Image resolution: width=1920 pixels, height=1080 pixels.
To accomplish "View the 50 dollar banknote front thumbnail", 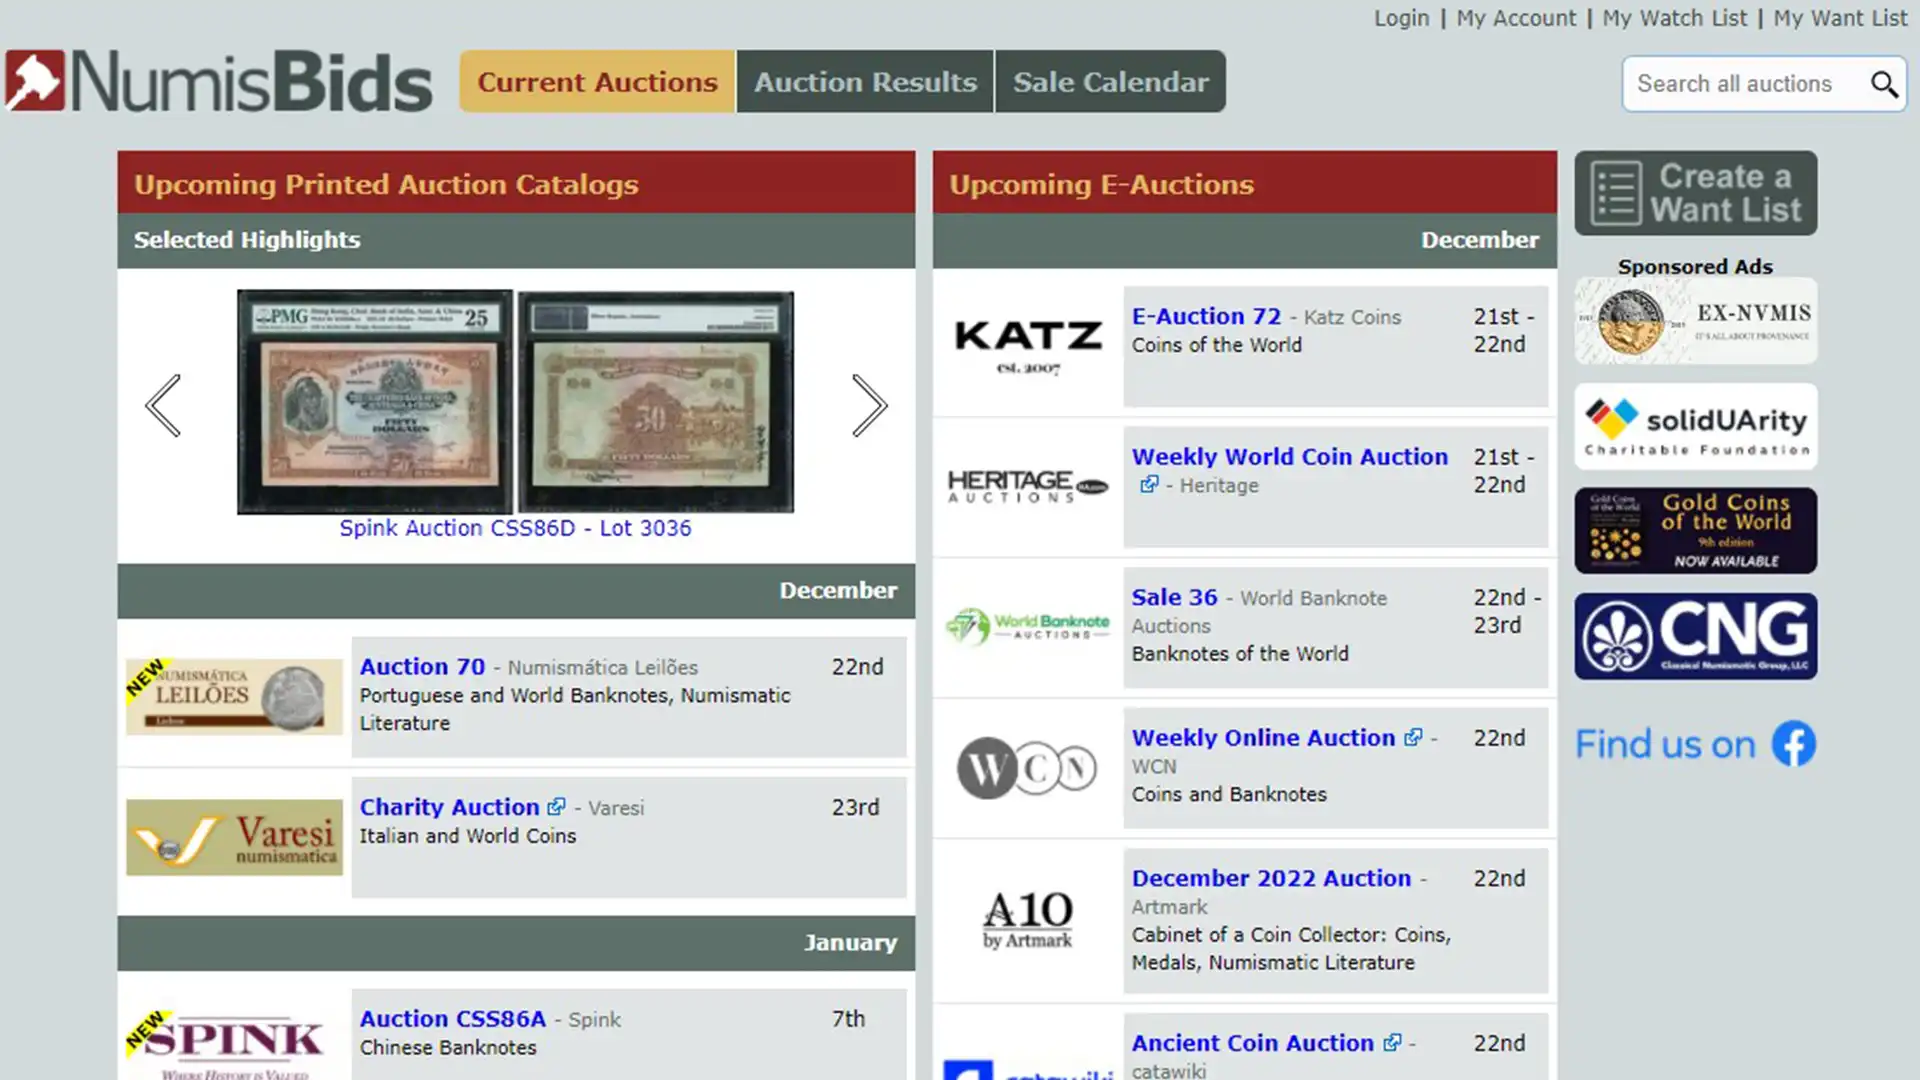I will click(x=375, y=402).
